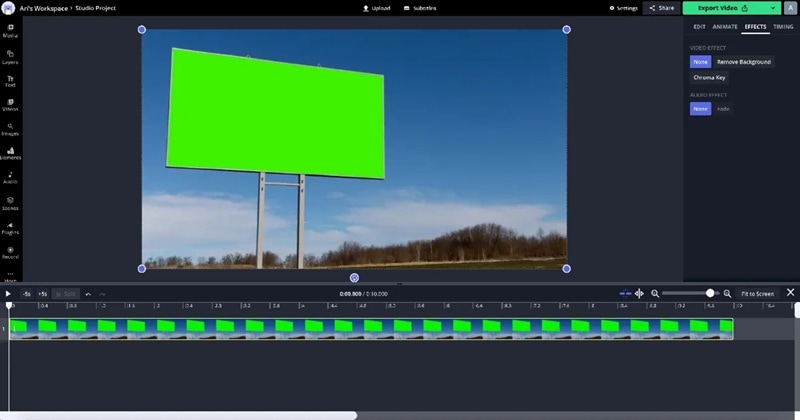Click Fit to Screen button
The height and width of the screenshot is (420, 800).
coord(757,294)
